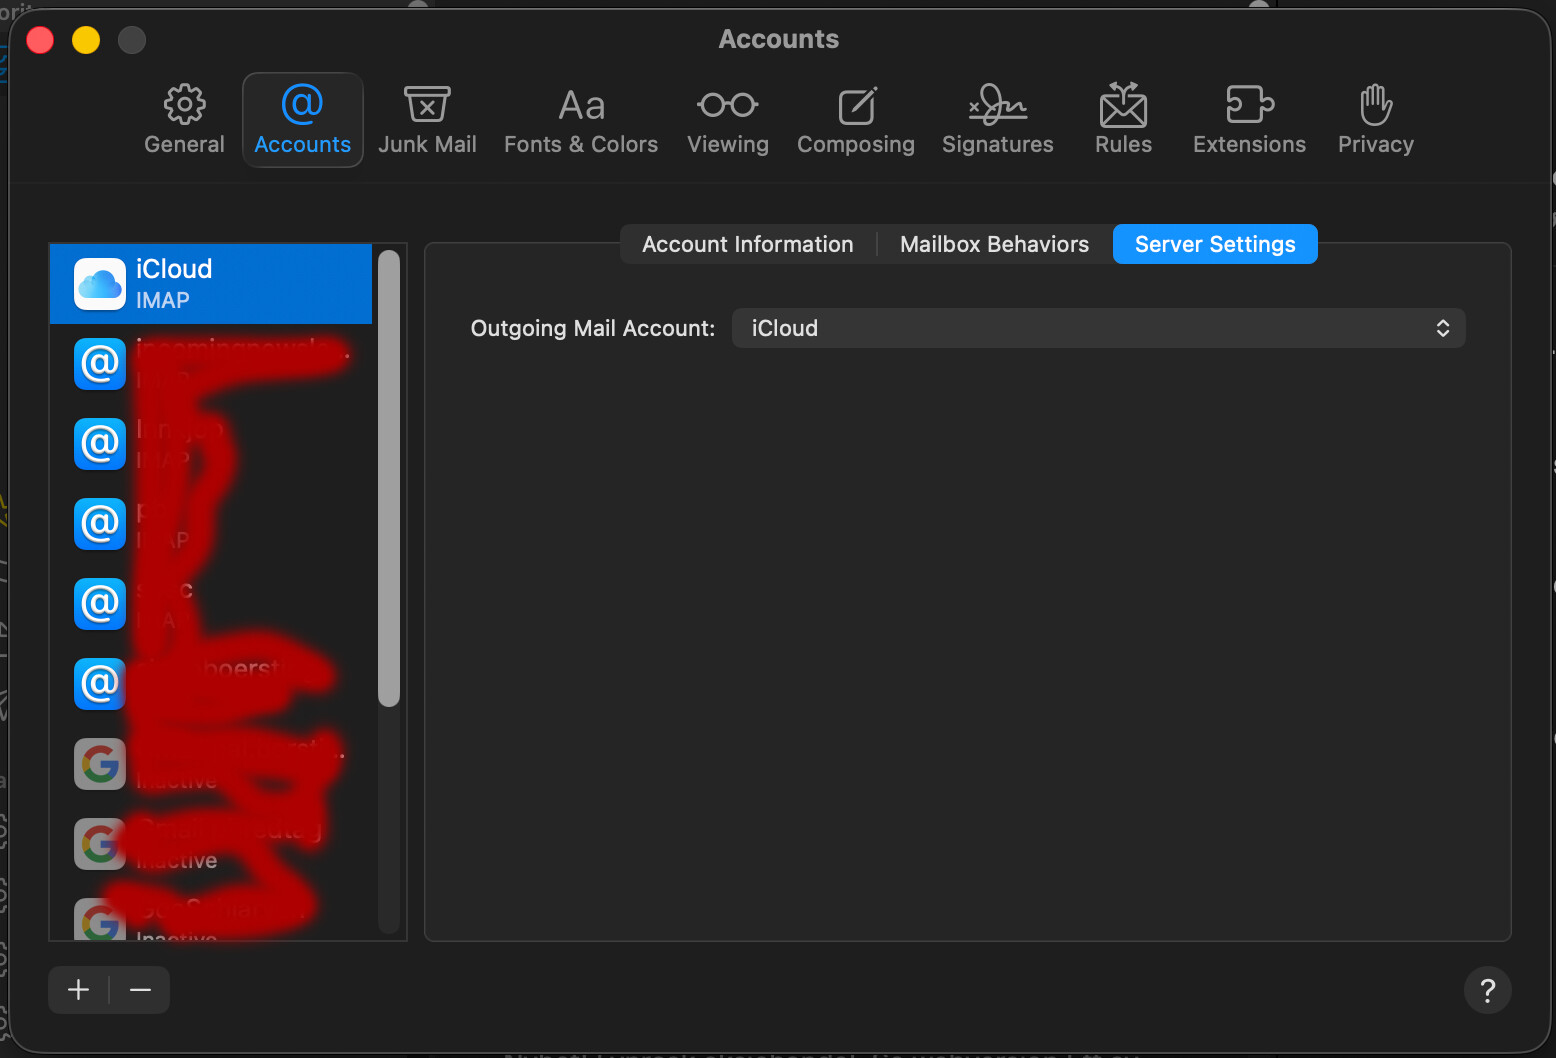Select the iCloud IMAP account
1556x1058 pixels.
(x=211, y=284)
